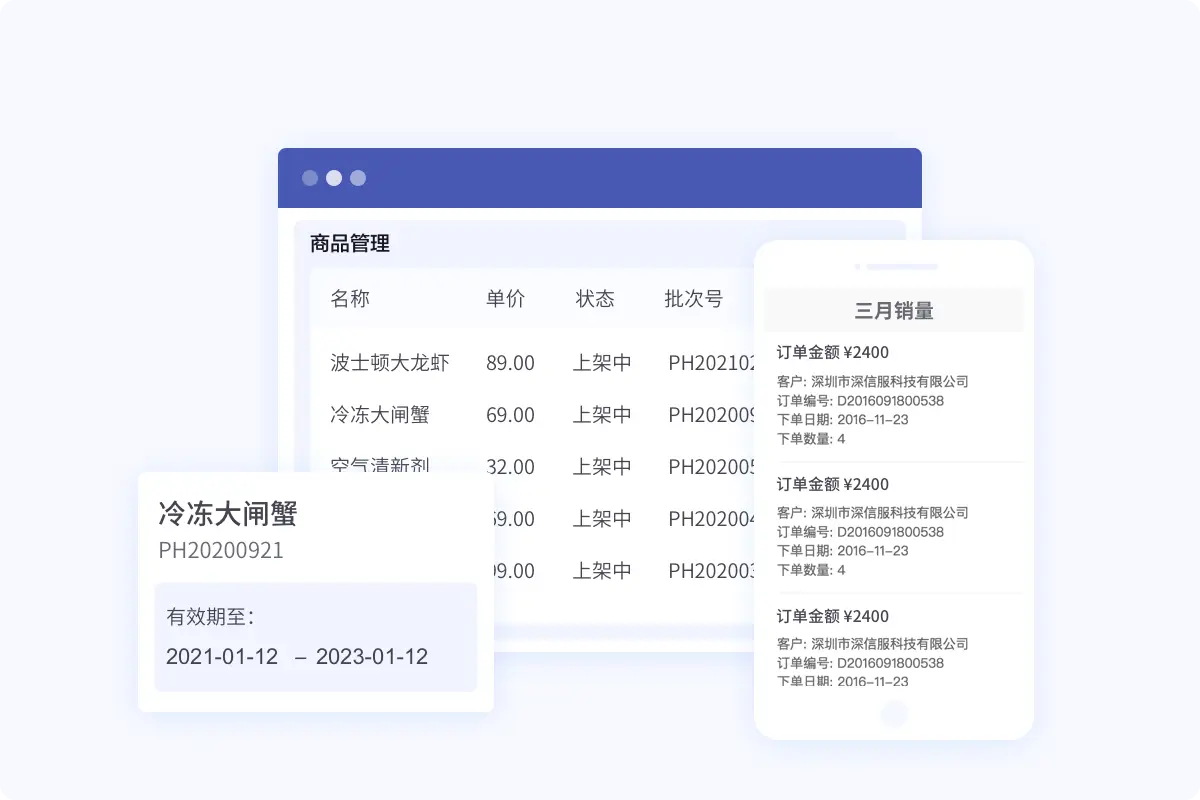Click the first browser window dot icon
The width and height of the screenshot is (1200, 800).
coord(311,177)
